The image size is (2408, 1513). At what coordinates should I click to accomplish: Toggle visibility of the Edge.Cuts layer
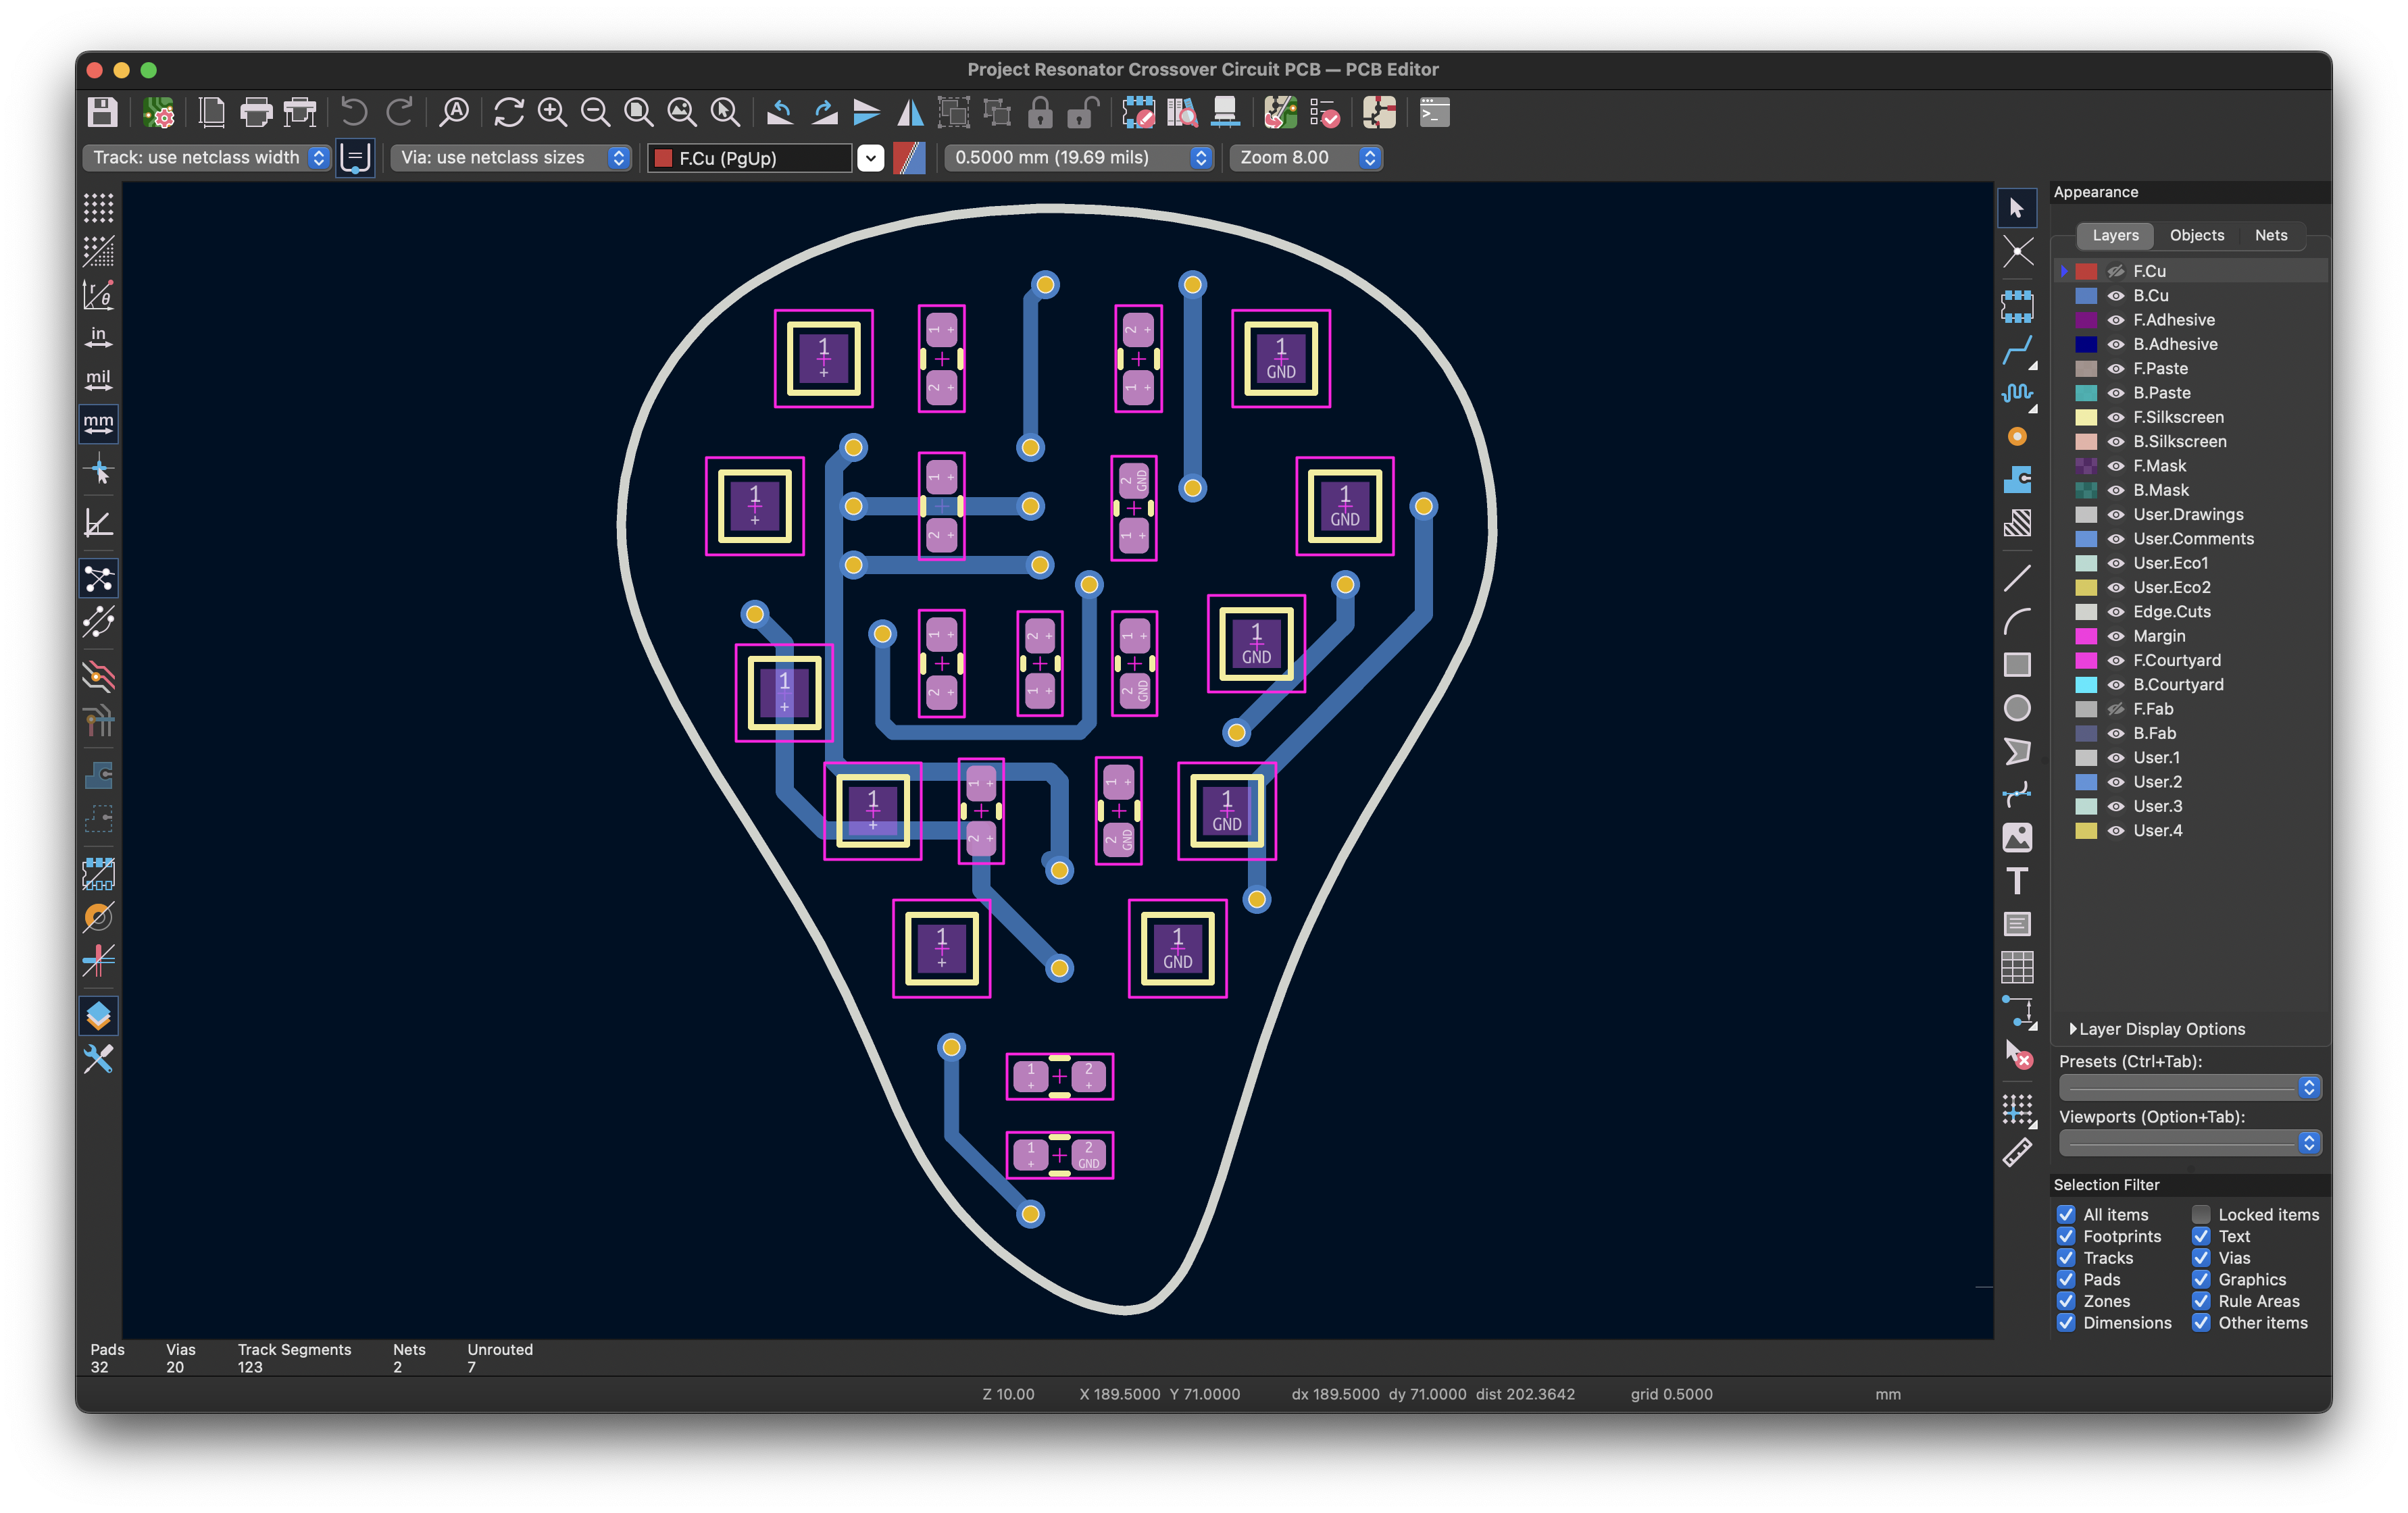coord(2117,611)
